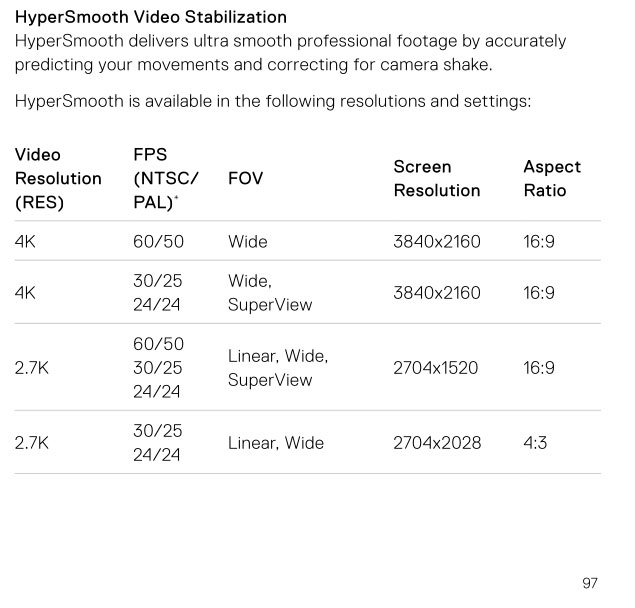The height and width of the screenshot is (608, 635).
Task: Select the Aspect Ratio column header
Action: point(551,179)
